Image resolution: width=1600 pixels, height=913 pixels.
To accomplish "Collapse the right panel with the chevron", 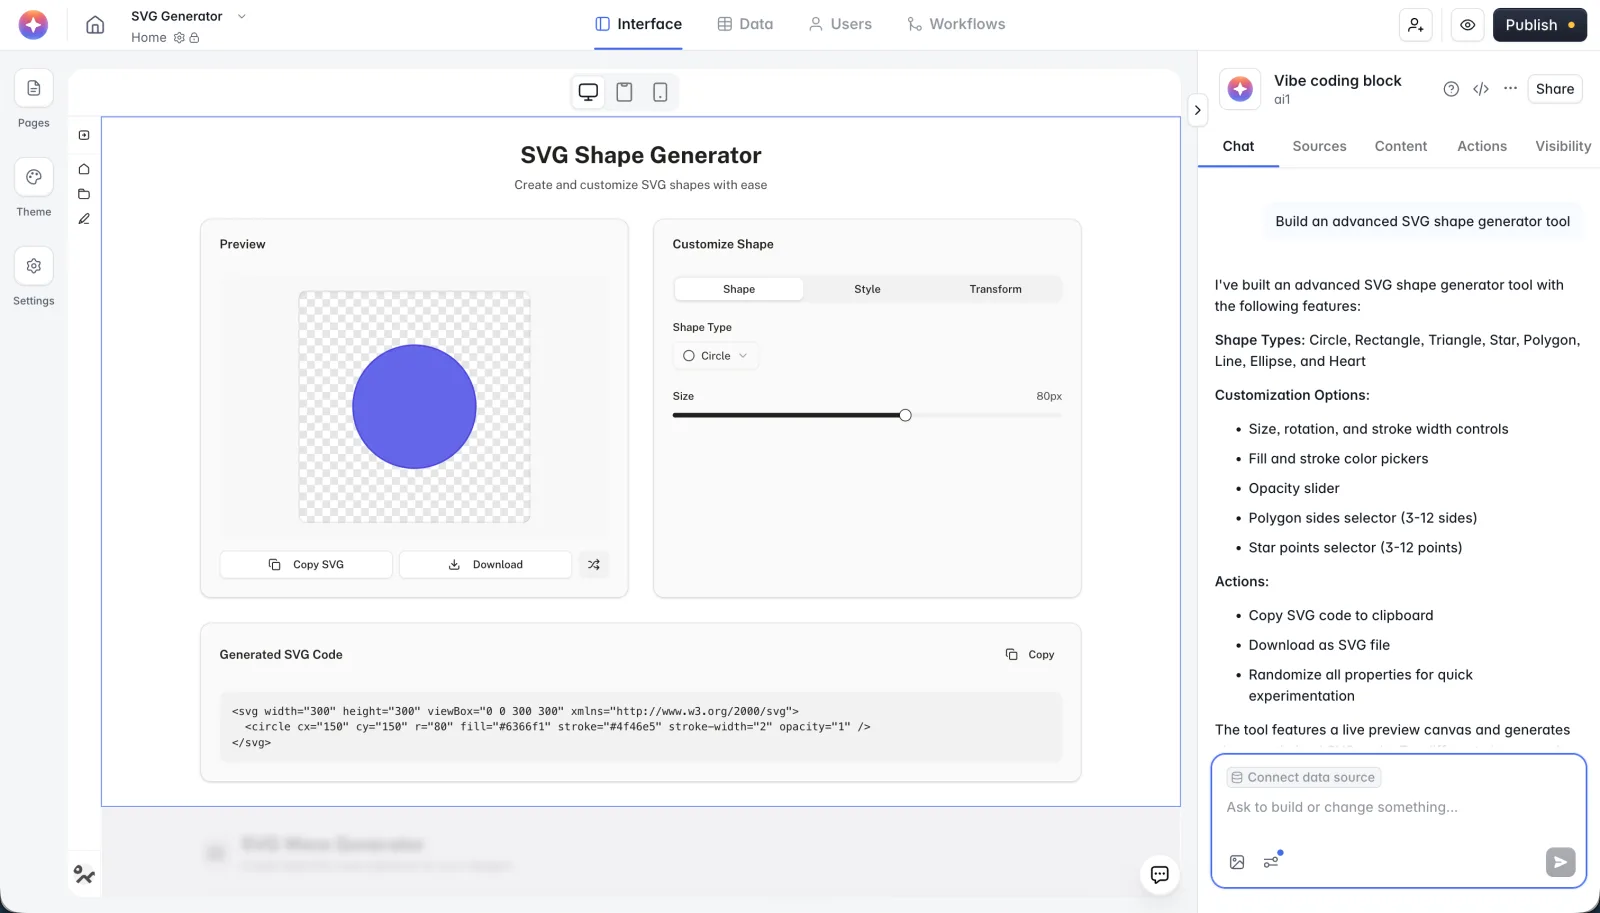I will coord(1197,110).
